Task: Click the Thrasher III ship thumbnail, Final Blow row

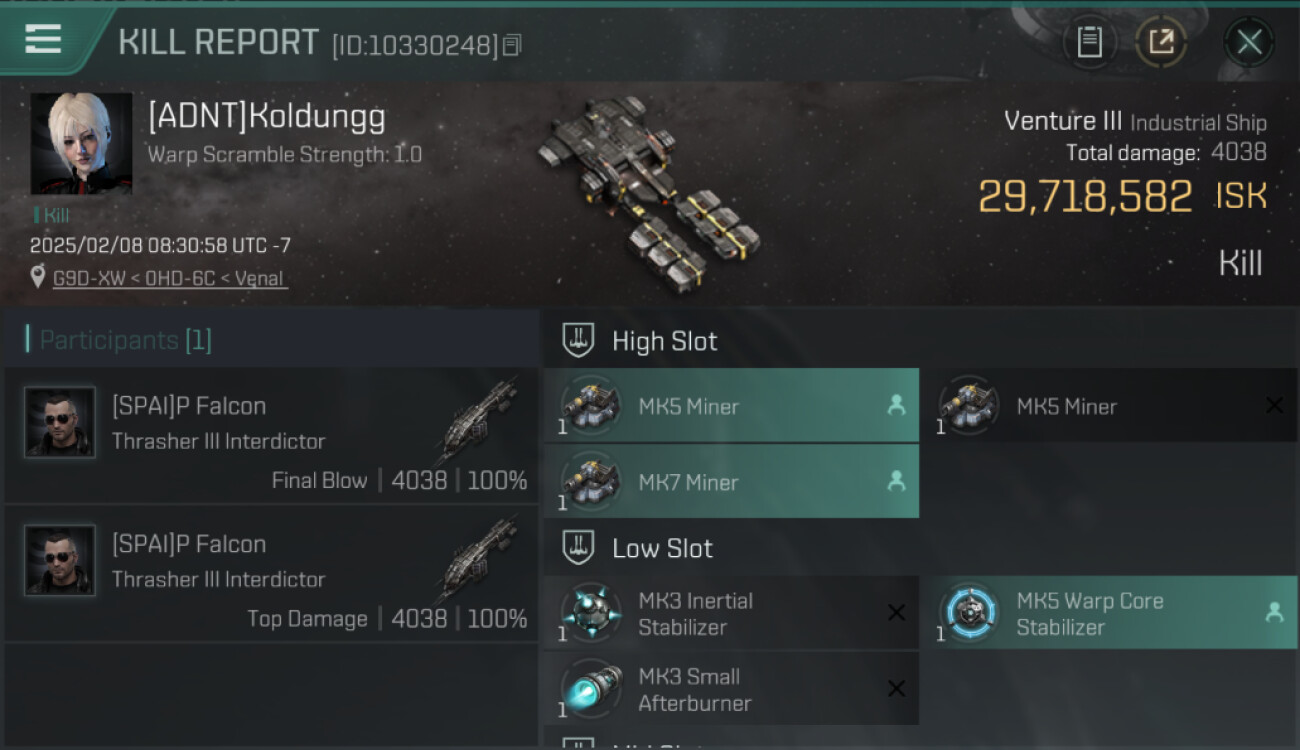Action: [478, 420]
